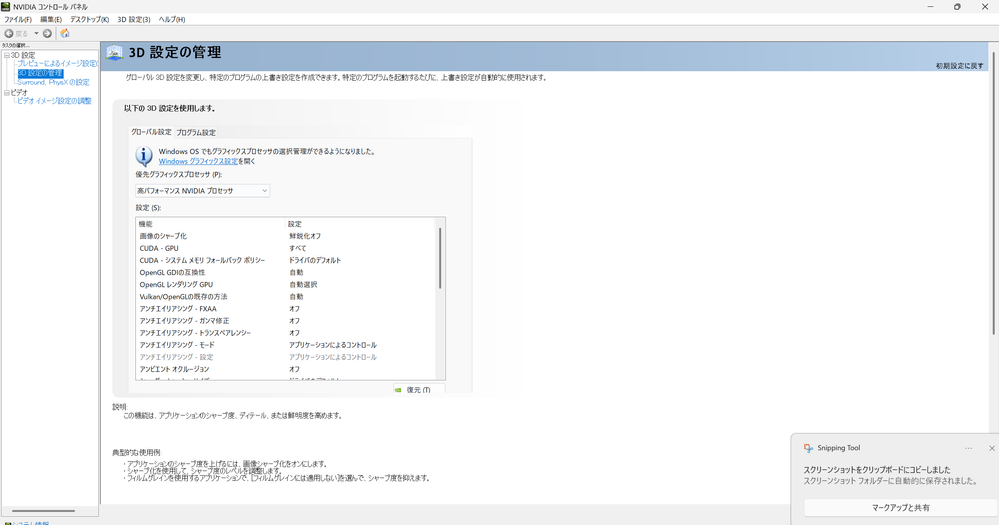Viewport: 999px width, 525px height.
Task: Select 3D 設定の管理 tree item
Action: 40,73
